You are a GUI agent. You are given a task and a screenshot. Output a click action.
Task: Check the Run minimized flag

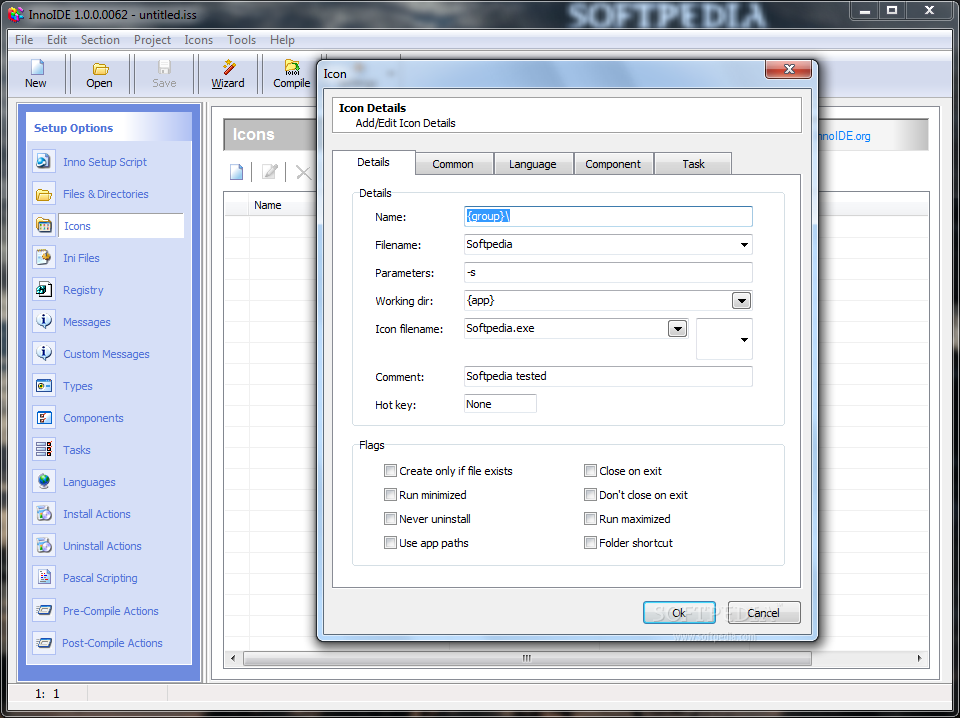point(390,495)
